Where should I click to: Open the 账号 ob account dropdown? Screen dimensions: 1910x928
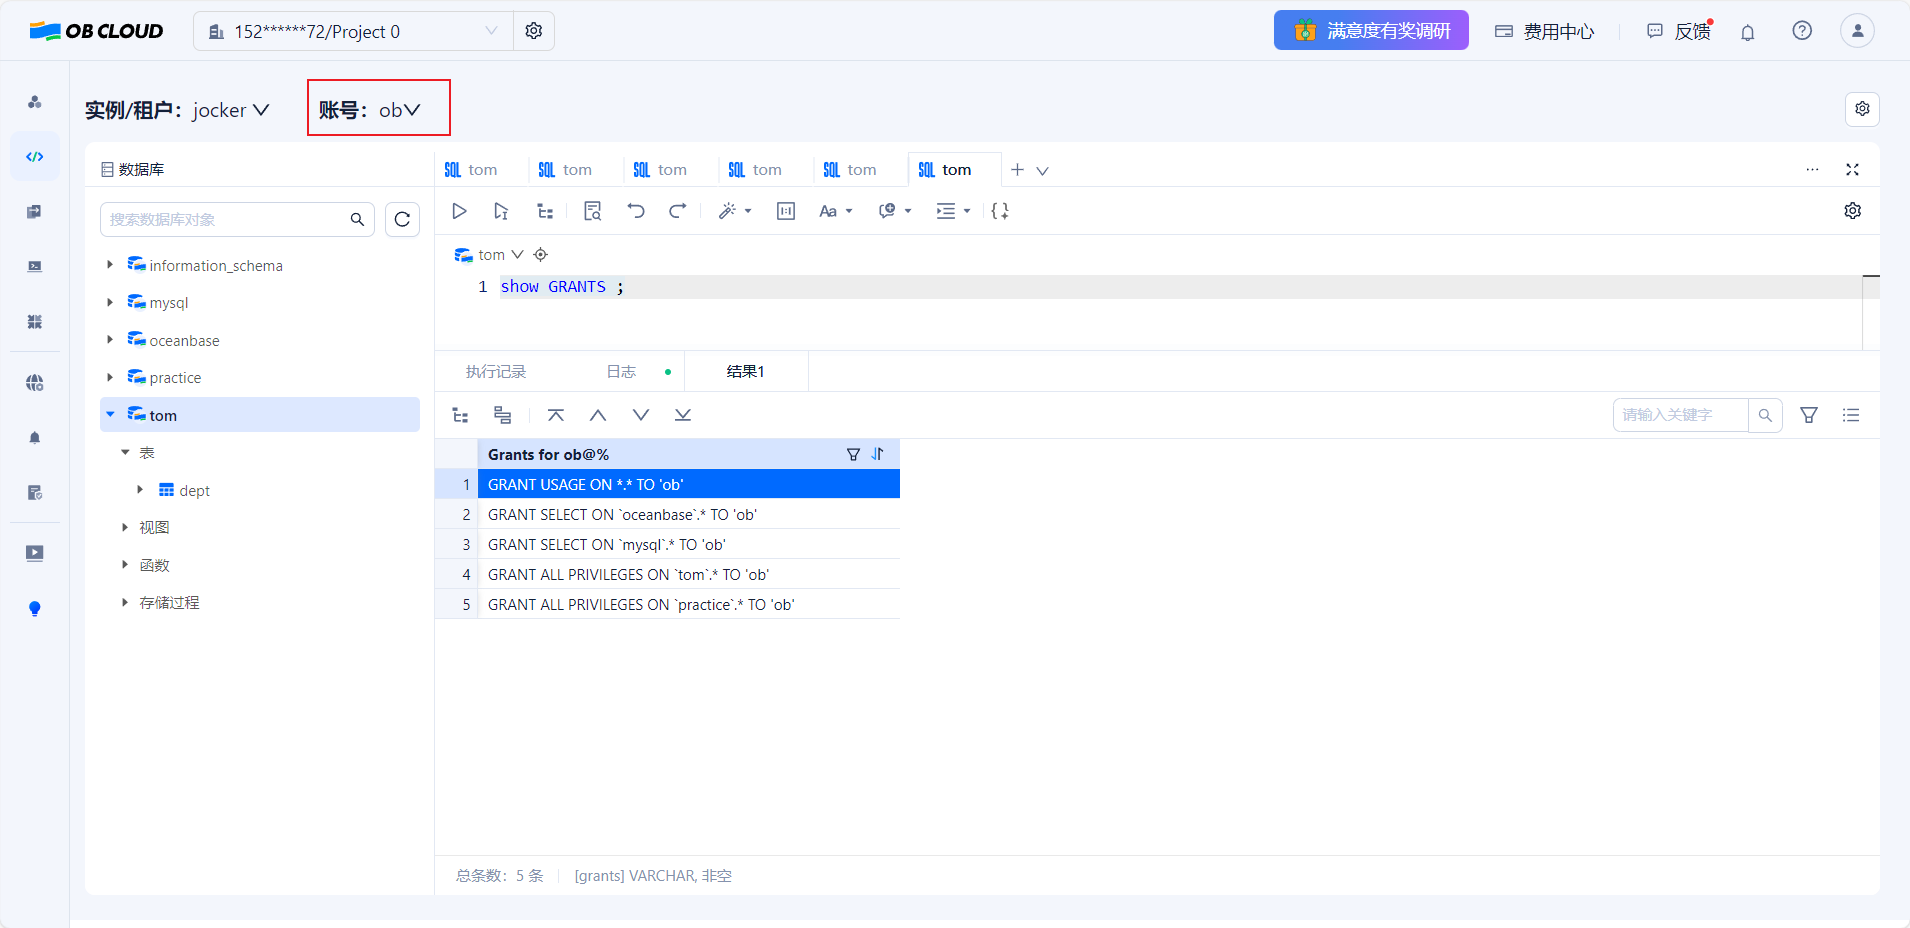point(379,110)
